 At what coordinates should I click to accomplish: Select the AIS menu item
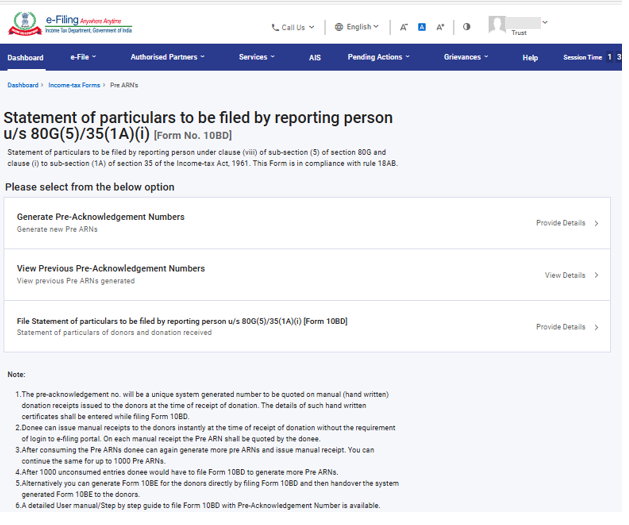point(315,58)
